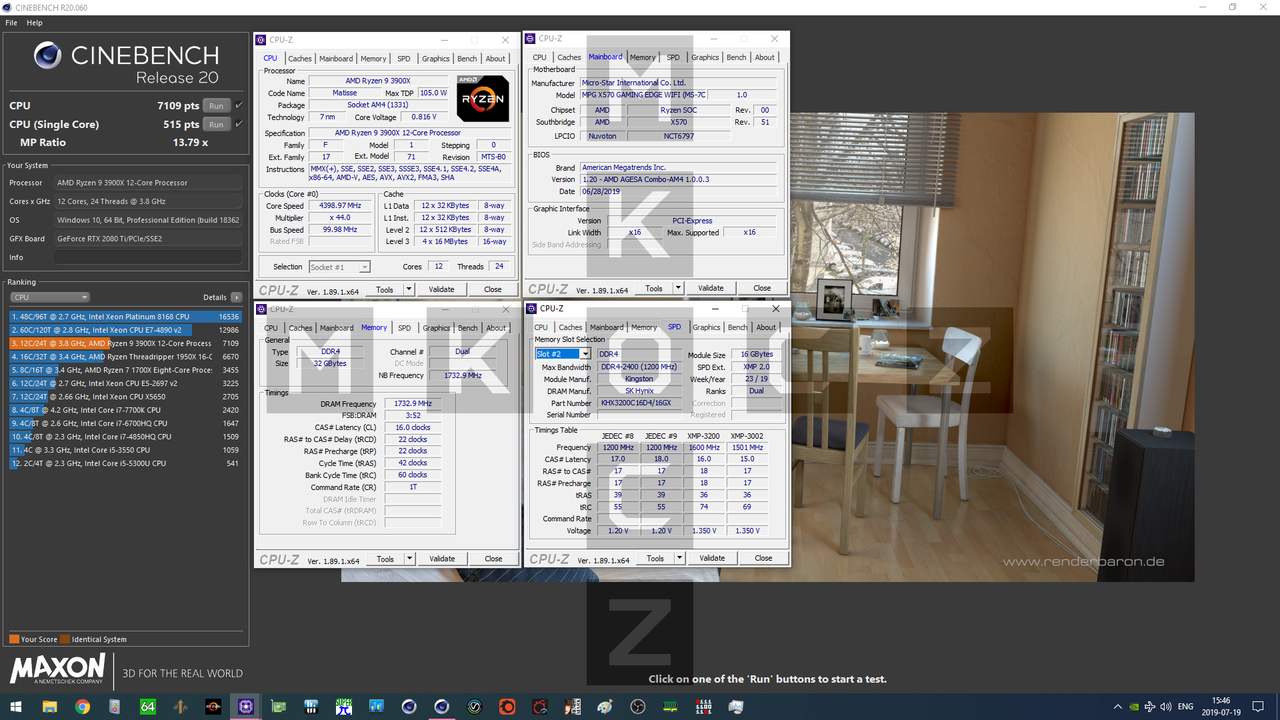Click the Core Speed 4398.97 MHz value

point(338,206)
